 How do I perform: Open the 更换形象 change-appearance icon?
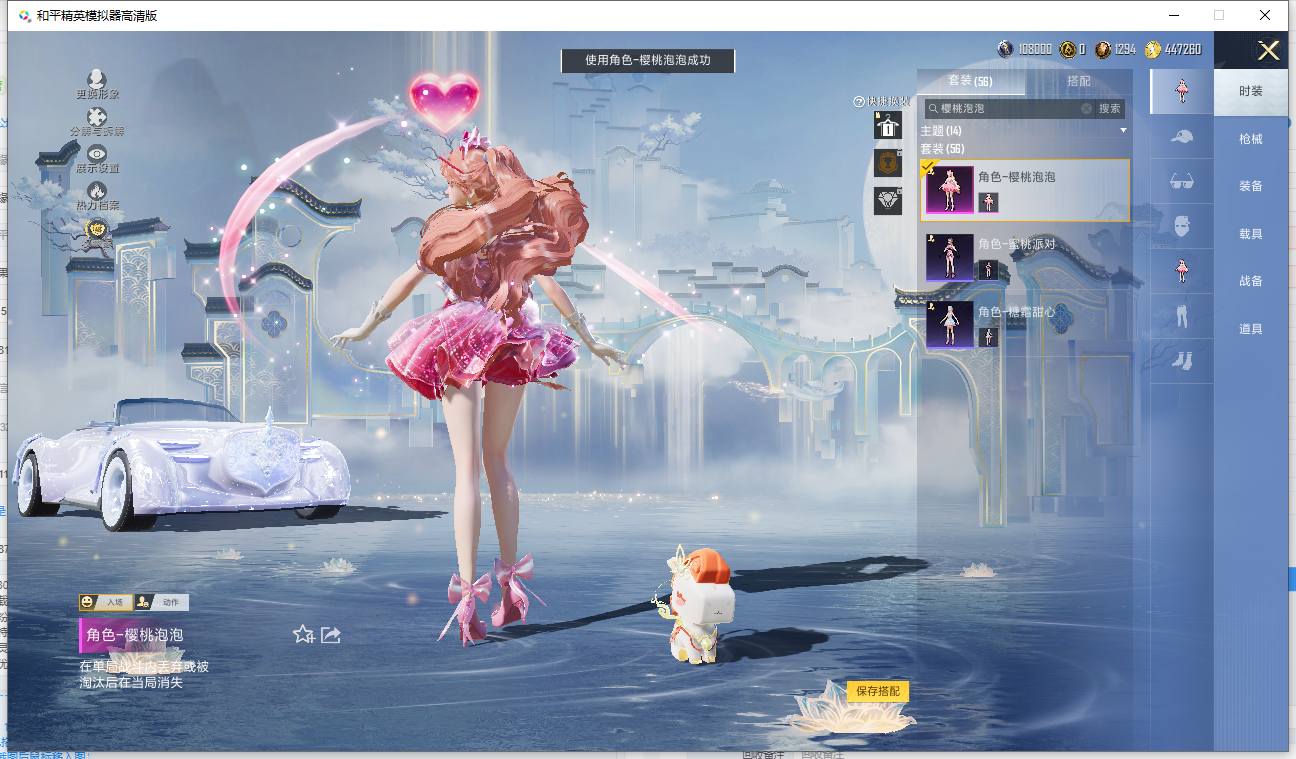(97, 79)
